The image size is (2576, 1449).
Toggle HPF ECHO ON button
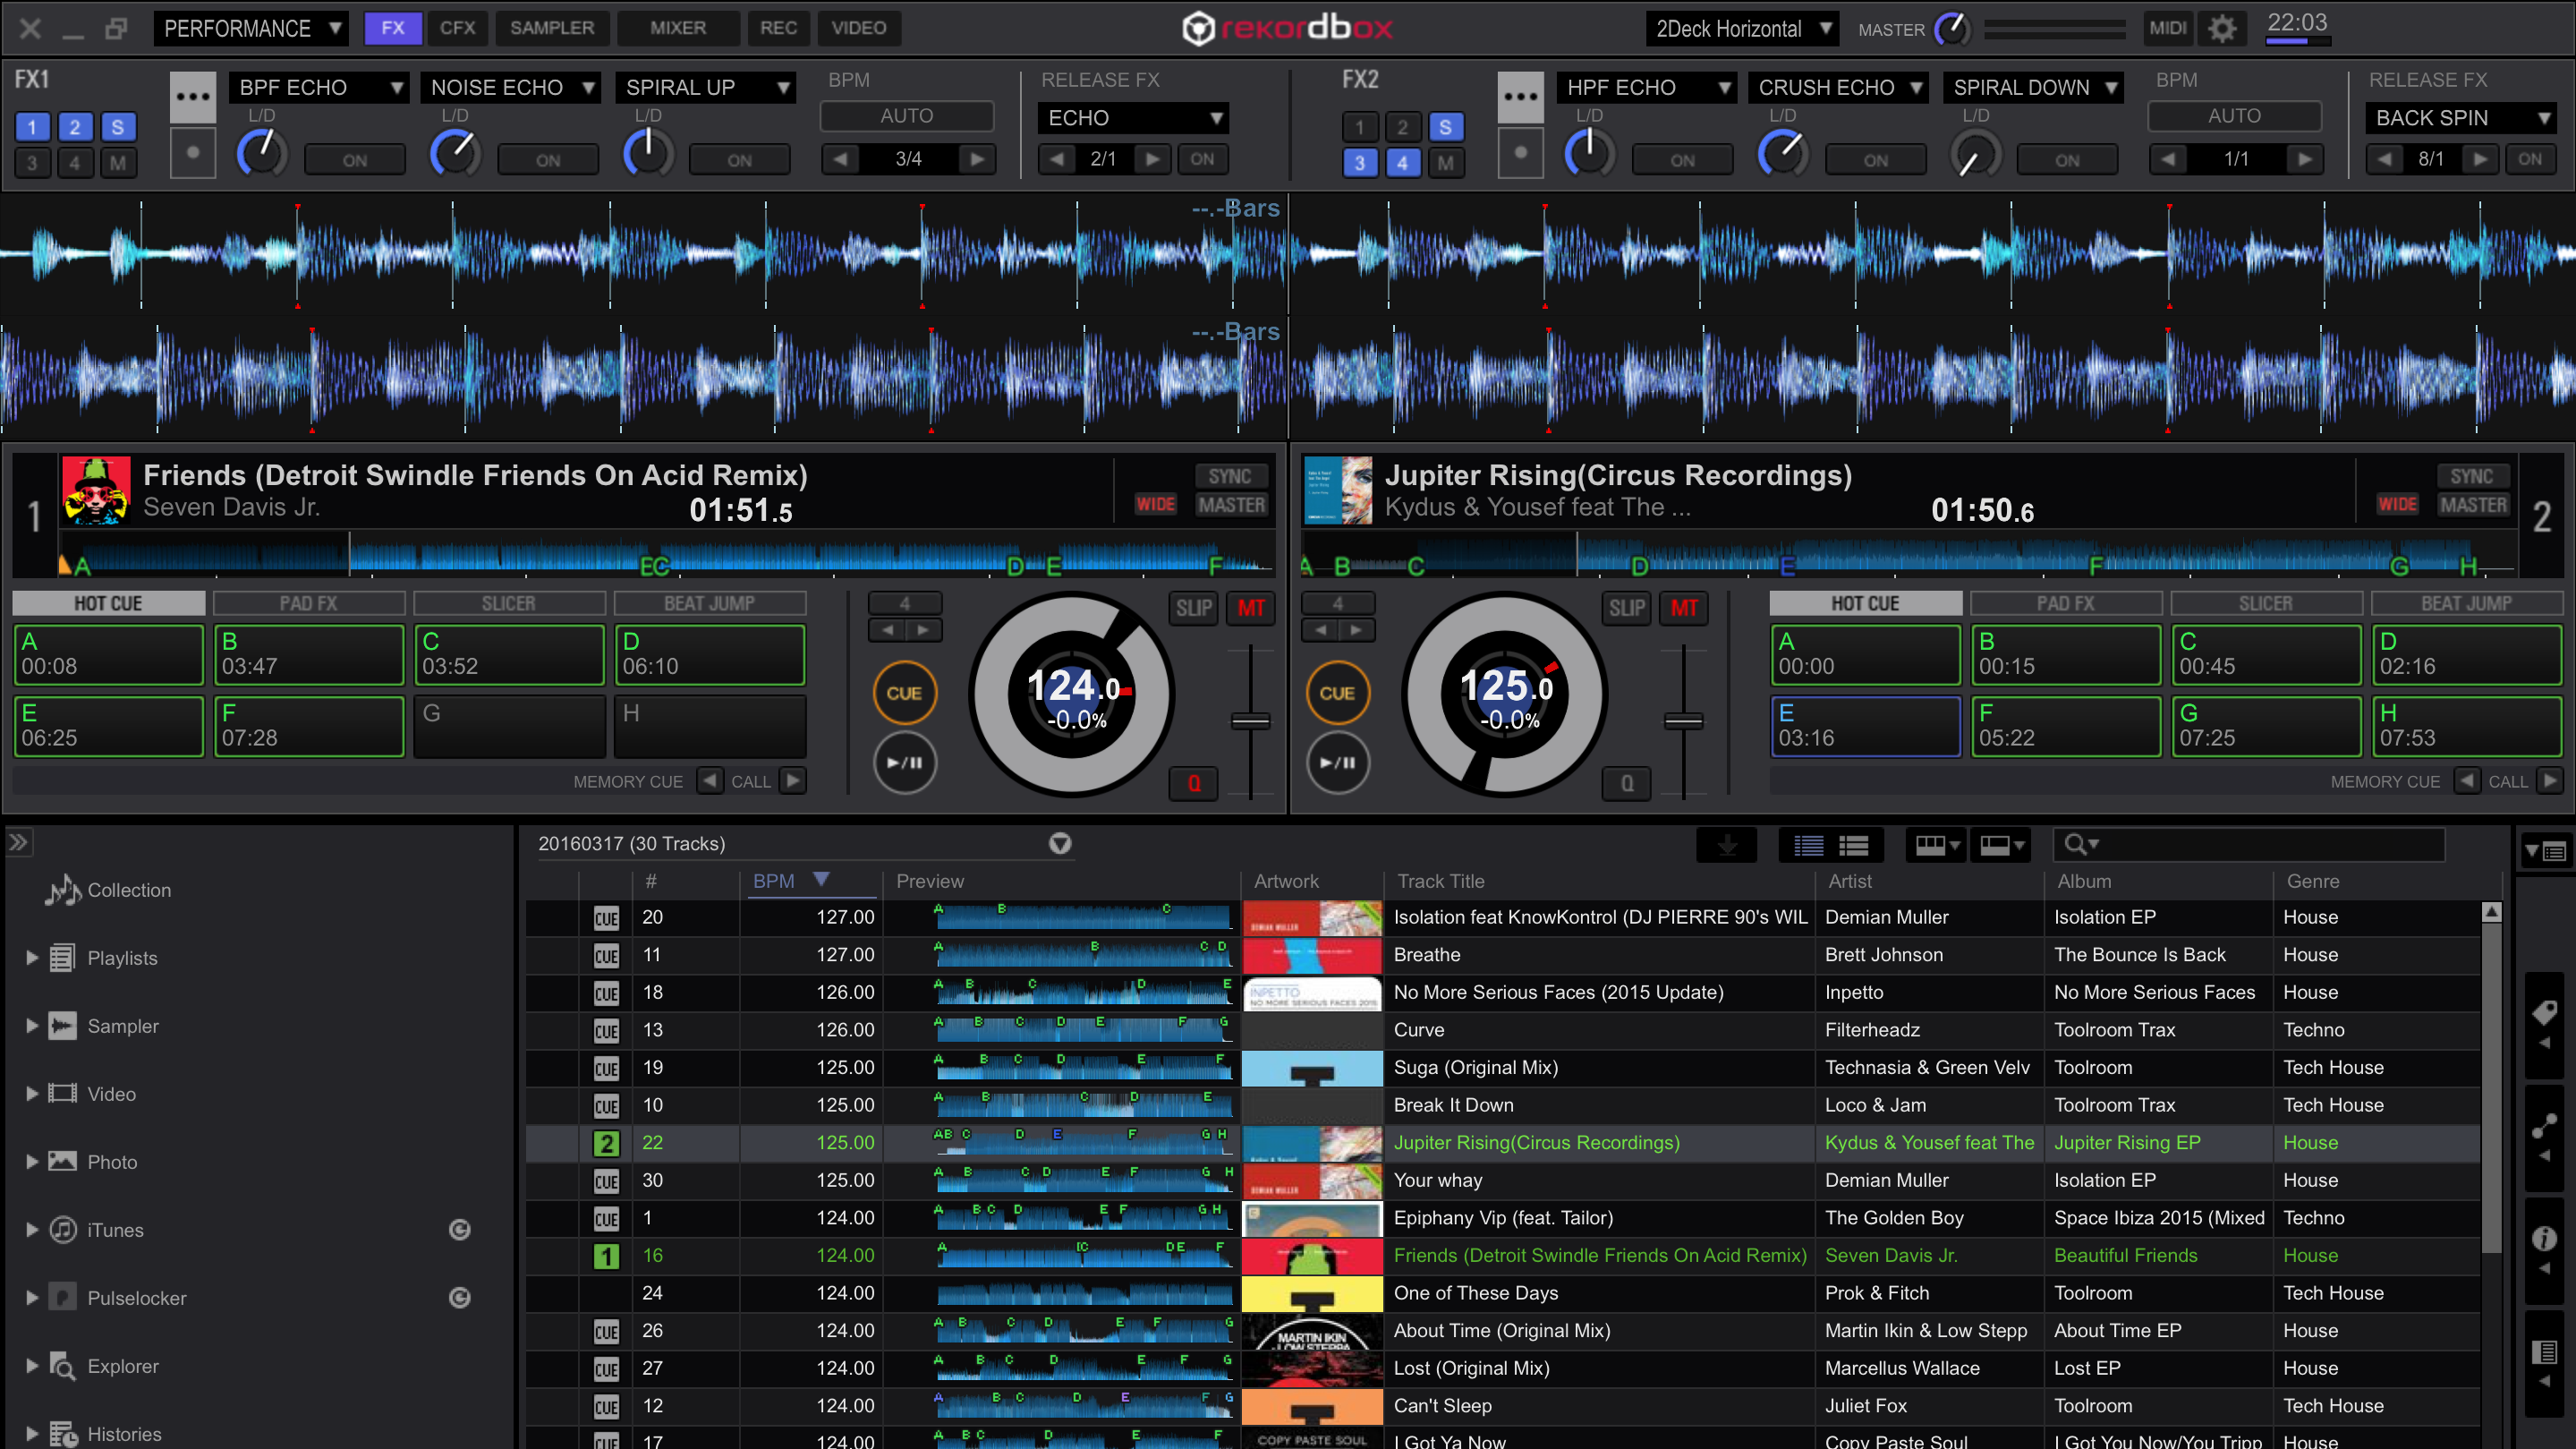(x=1682, y=160)
